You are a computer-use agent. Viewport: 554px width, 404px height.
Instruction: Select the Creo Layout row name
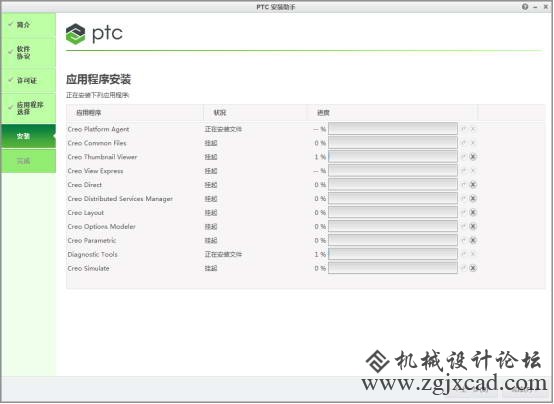tap(86, 213)
